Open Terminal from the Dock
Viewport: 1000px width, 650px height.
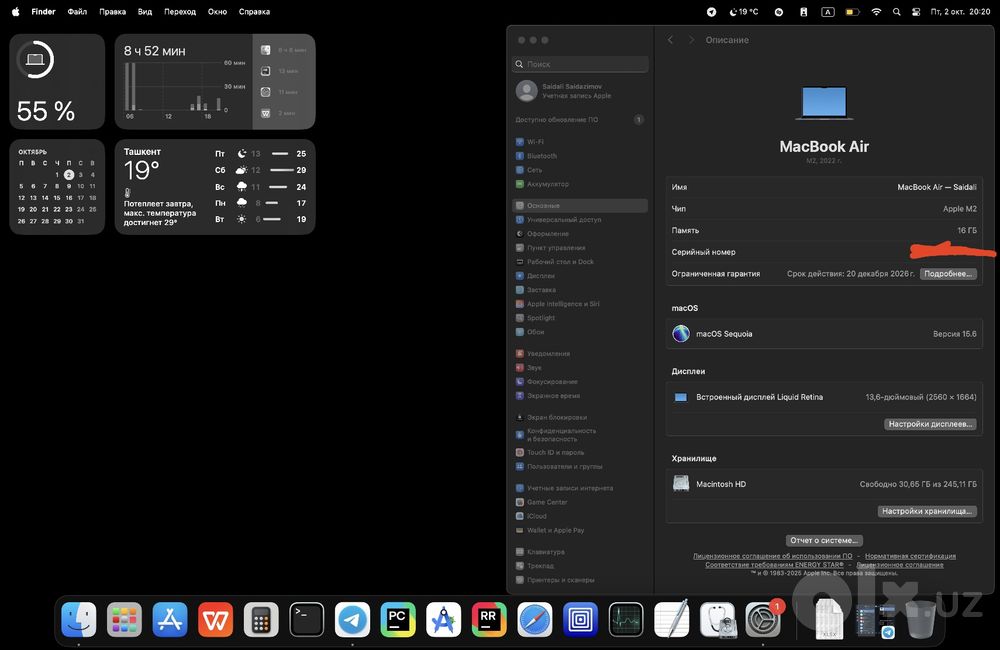pyautogui.click(x=307, y=619)
